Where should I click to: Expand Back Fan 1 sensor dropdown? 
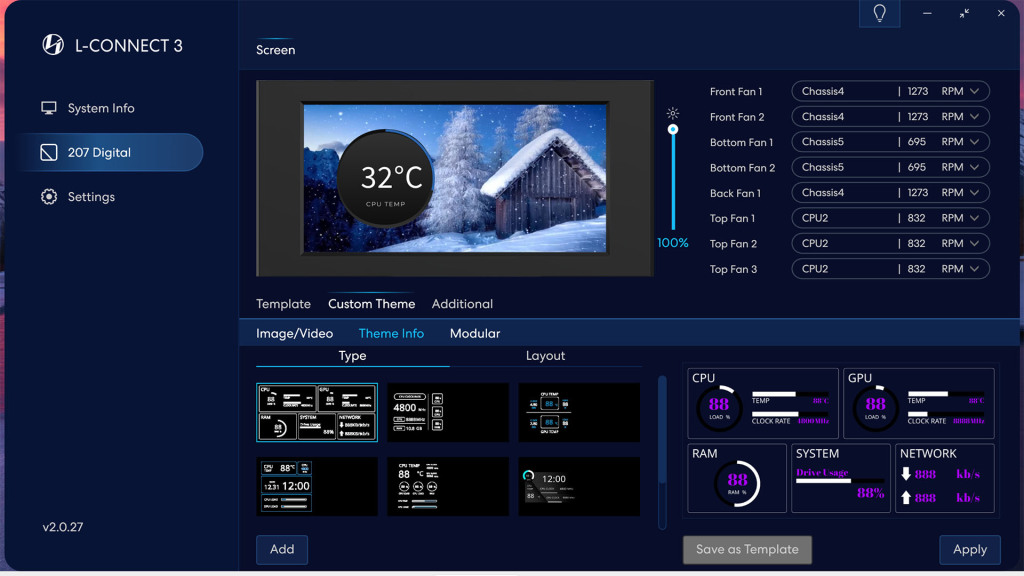890,193
